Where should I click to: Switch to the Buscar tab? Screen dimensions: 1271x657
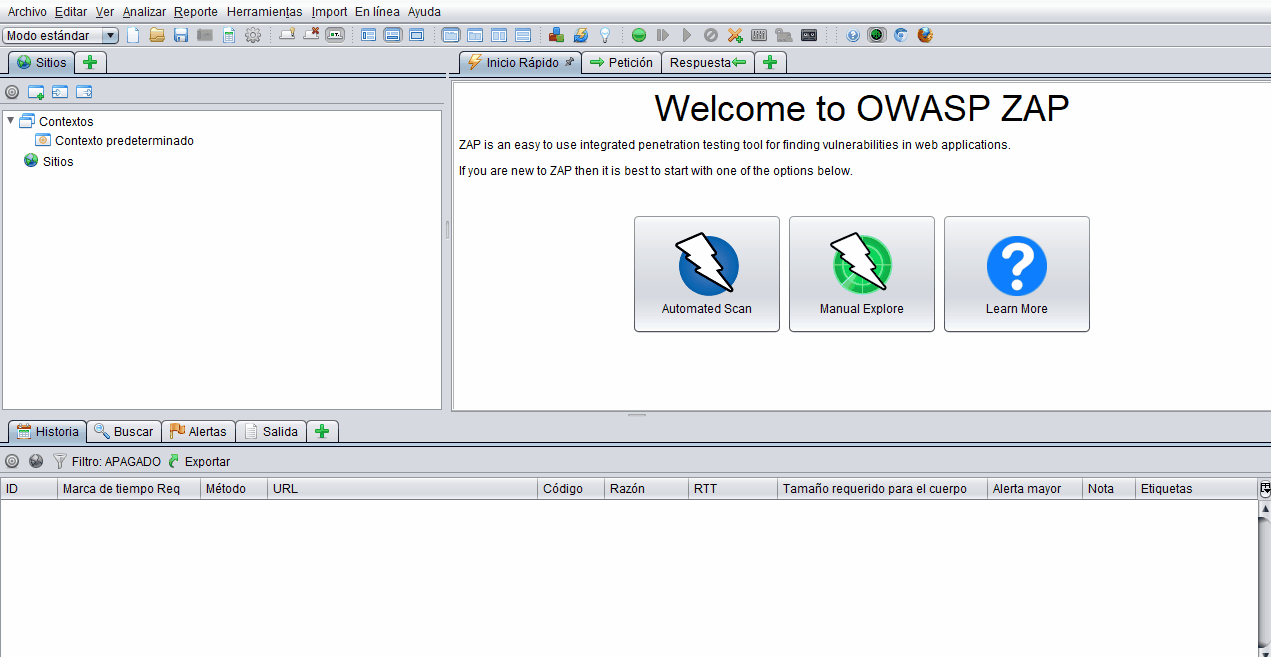click(124, 431)
